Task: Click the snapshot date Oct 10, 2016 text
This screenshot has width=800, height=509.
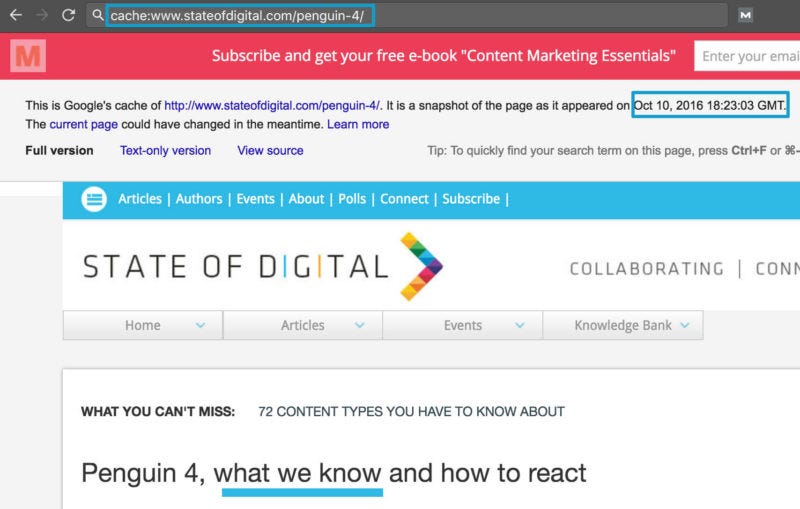Action: (x=710, y=106)
